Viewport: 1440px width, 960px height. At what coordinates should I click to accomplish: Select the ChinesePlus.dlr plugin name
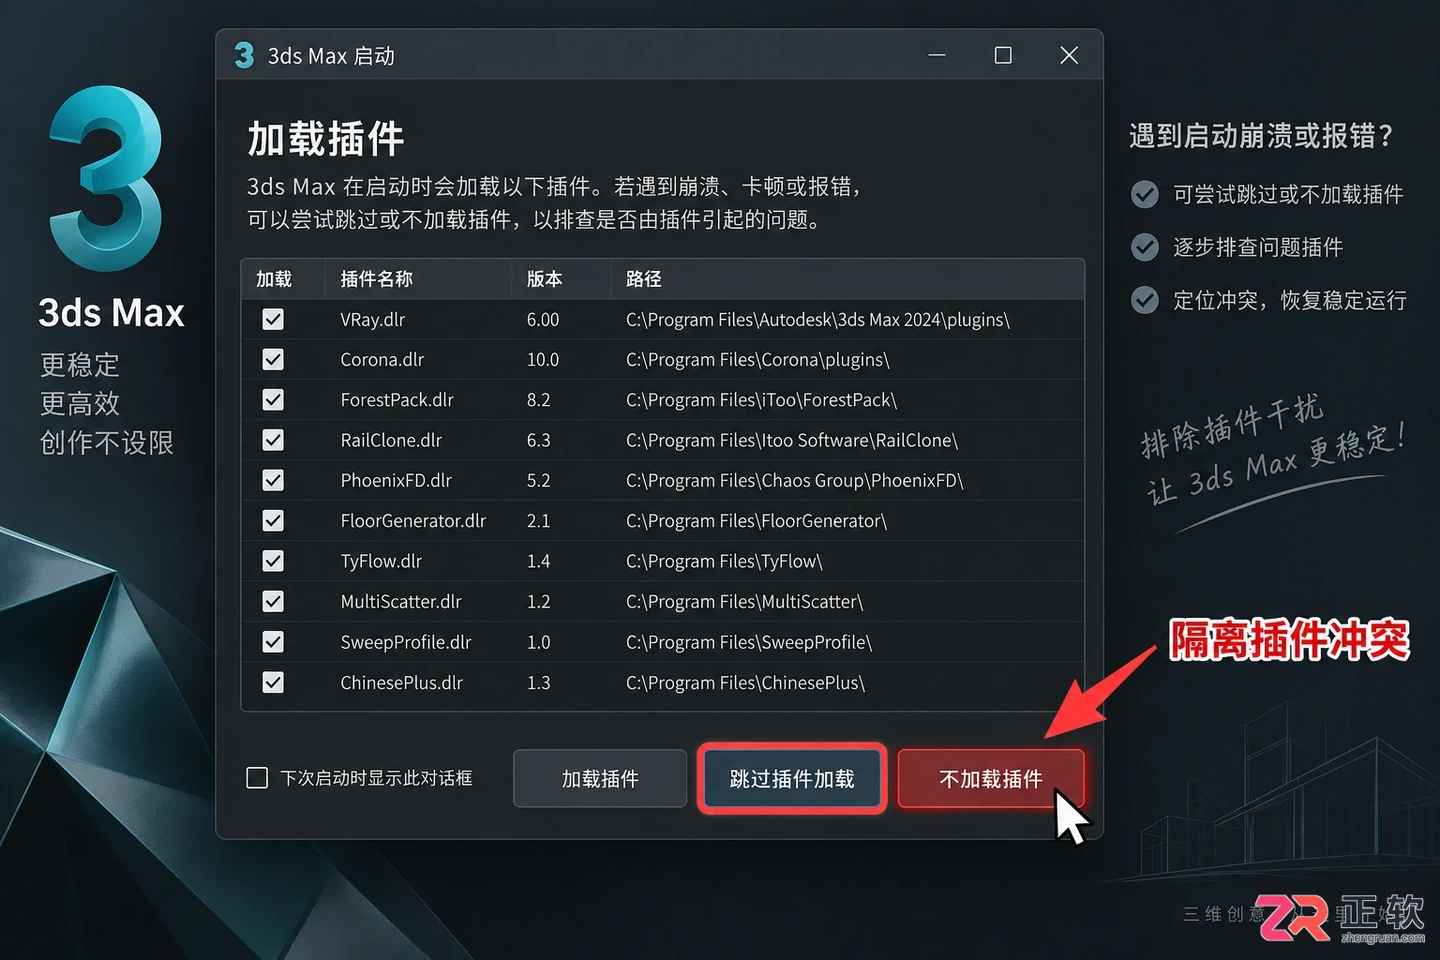(x=402, y=683)
